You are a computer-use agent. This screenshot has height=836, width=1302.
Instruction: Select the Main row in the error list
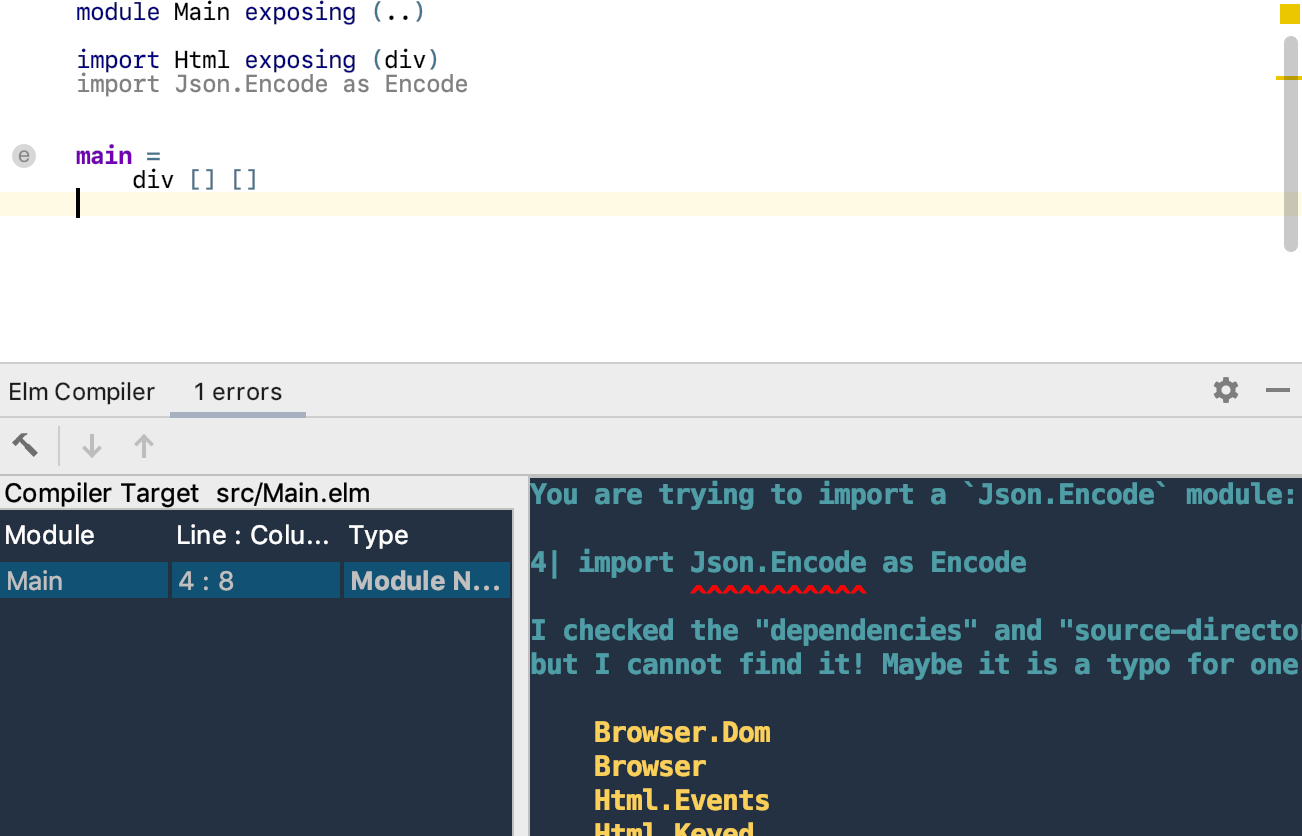pos(85,580)
